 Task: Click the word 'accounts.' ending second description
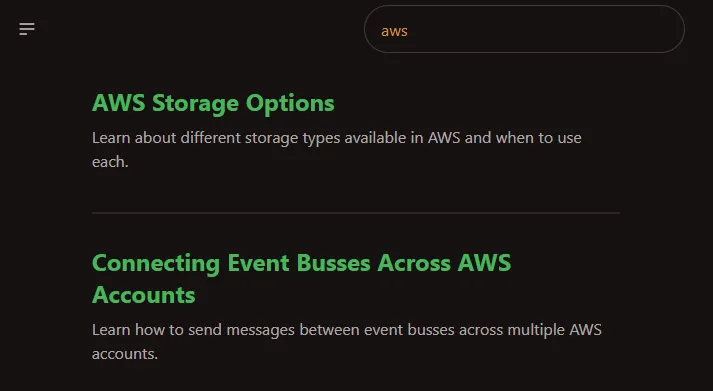[125, 354]
